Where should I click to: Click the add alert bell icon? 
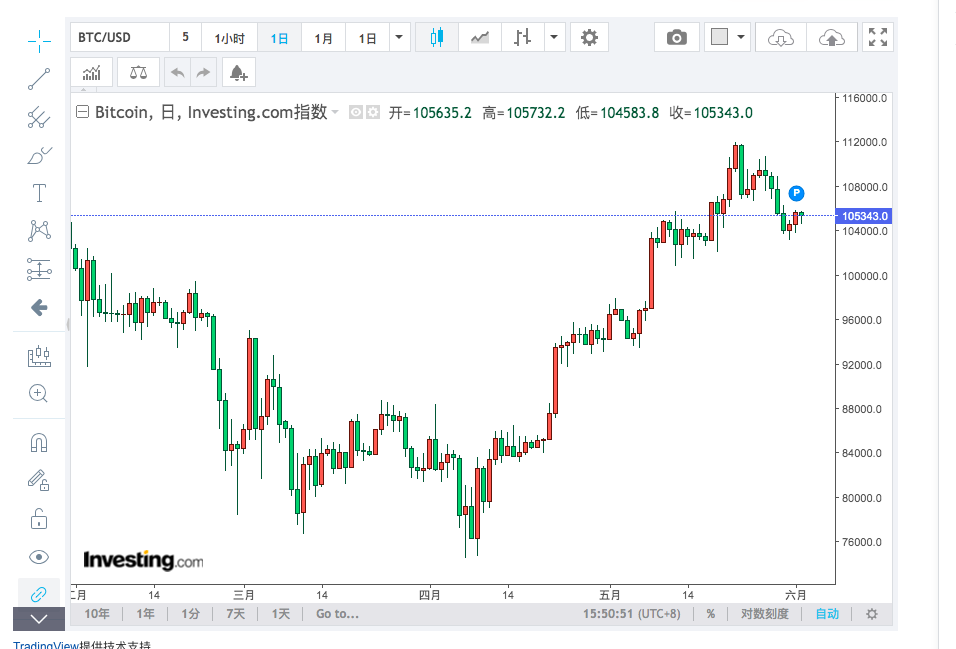pos(238,73)
